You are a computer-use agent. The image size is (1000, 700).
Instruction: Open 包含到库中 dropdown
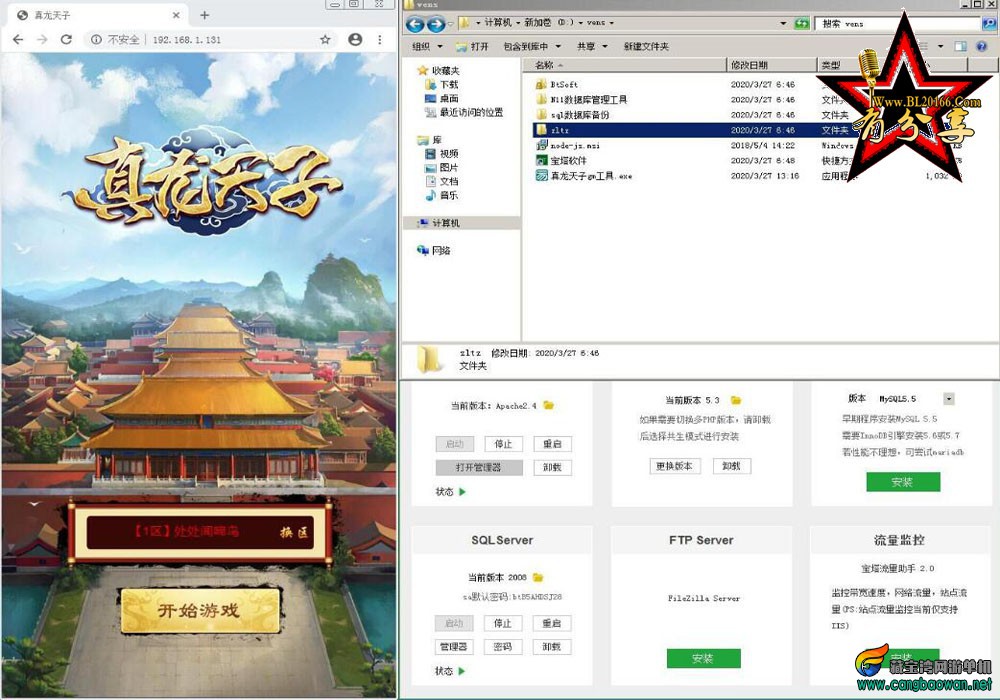pos(532,47)
